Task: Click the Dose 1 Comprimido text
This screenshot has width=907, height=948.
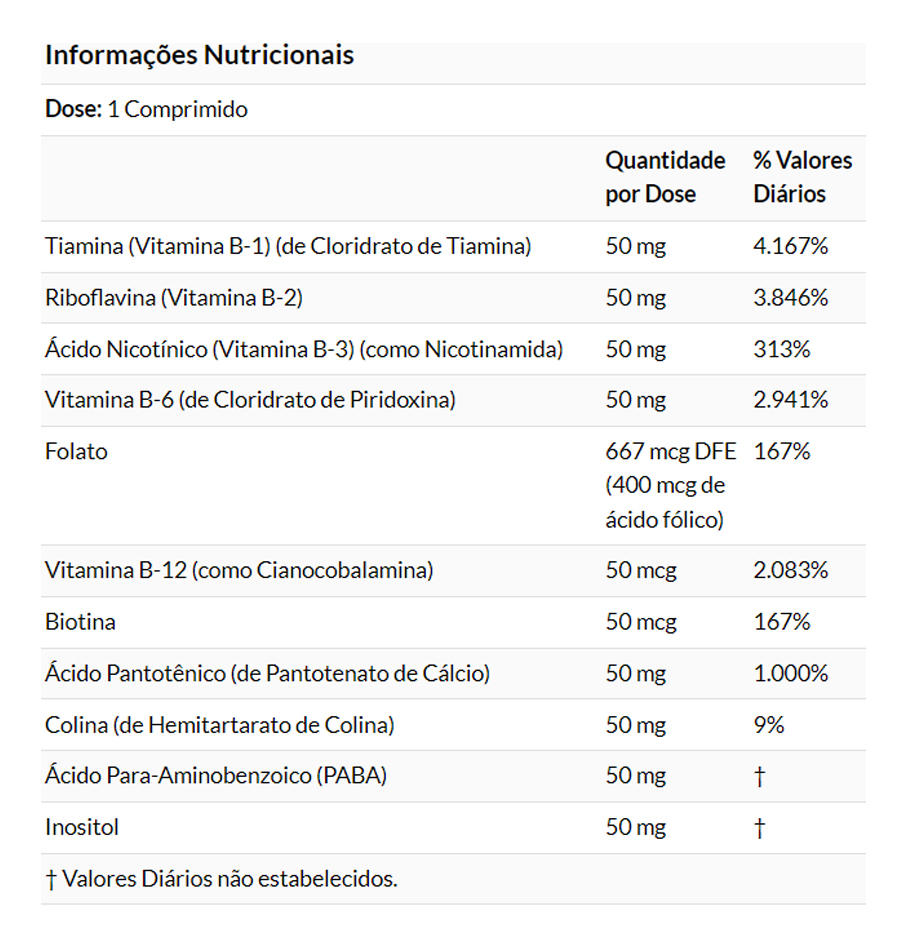Action: (146, 109)
